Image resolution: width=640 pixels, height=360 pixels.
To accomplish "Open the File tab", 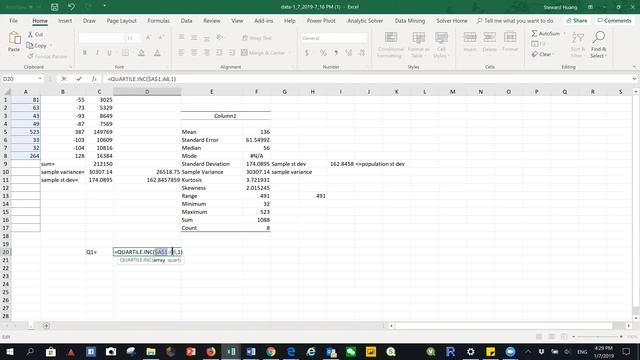I will point(13,20).
